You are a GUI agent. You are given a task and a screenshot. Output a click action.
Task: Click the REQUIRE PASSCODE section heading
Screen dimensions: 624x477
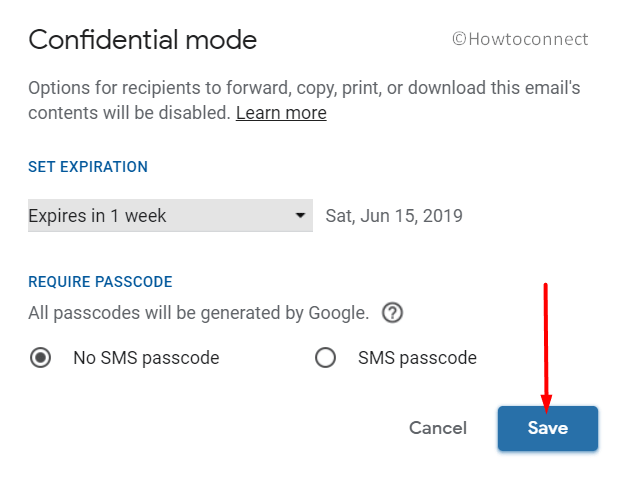pos(100,282)
